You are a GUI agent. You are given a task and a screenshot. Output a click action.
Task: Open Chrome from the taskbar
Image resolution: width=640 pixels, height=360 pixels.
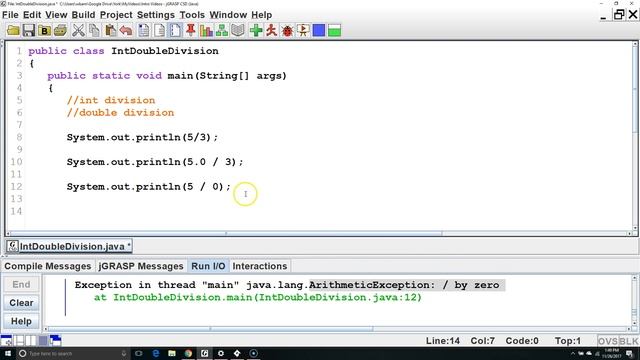tap(188, 353)
